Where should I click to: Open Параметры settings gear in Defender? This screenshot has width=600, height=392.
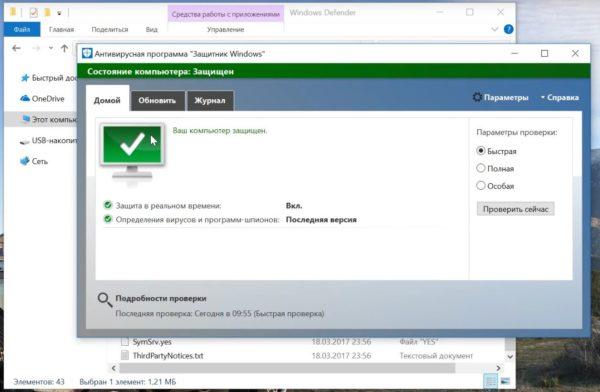[x=477, y=97]
